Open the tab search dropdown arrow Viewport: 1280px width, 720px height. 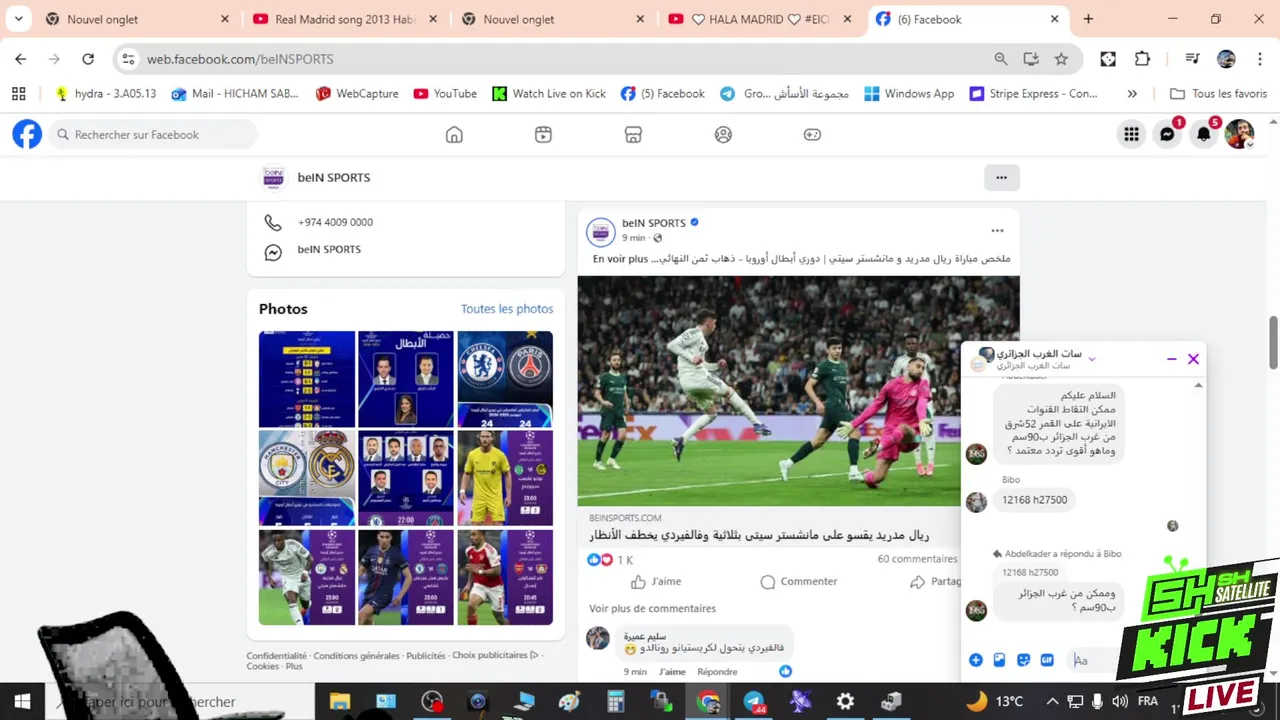[18, 19]
